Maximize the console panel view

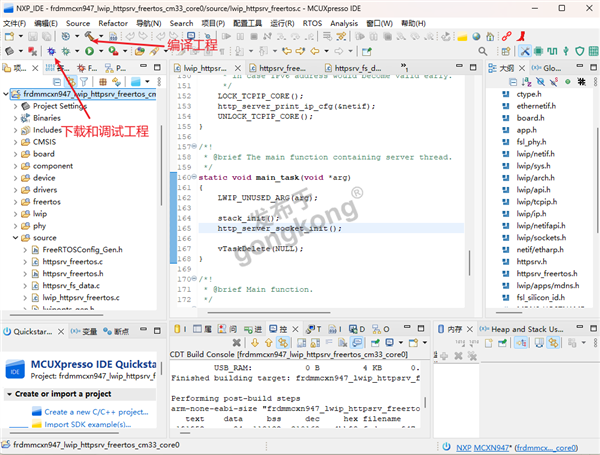(421, 328)
